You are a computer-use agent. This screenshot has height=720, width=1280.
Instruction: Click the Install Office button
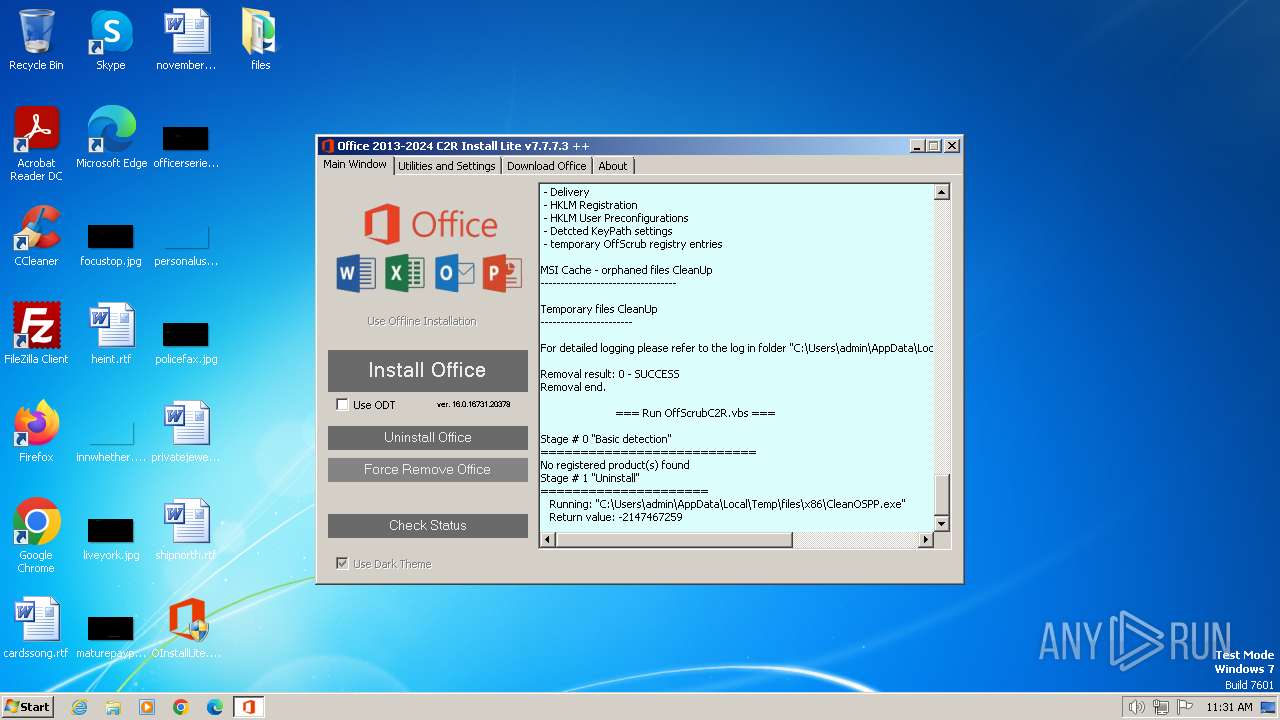point(428,370)
